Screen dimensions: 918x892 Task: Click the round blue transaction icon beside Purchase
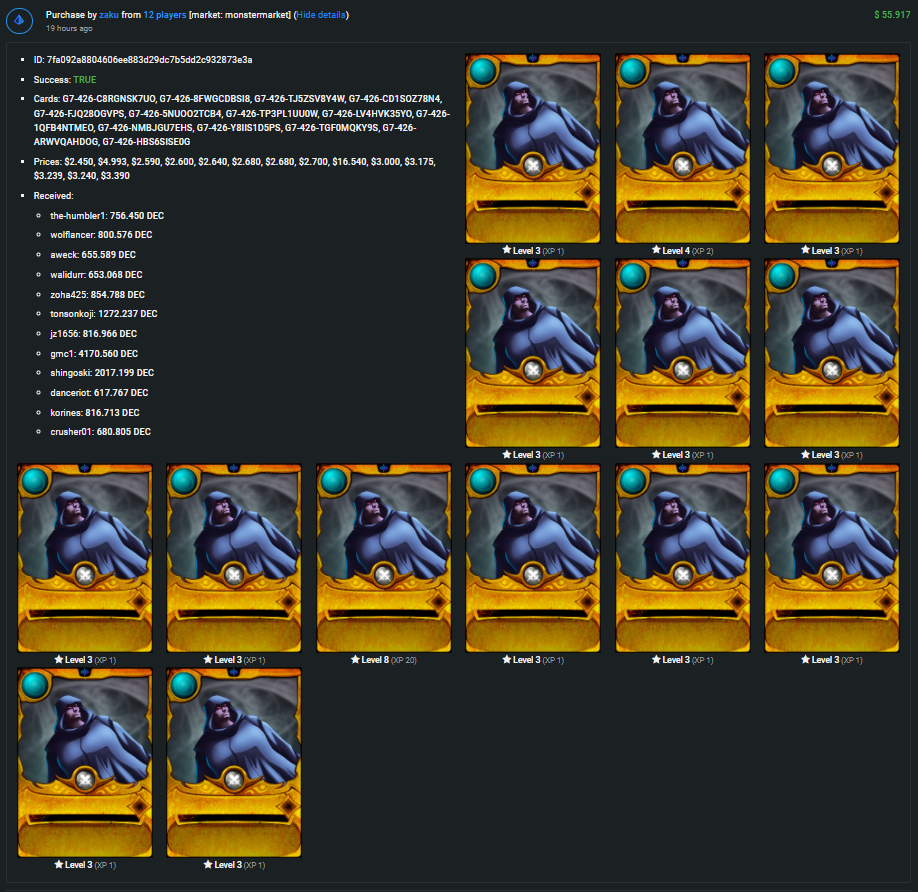19,20
